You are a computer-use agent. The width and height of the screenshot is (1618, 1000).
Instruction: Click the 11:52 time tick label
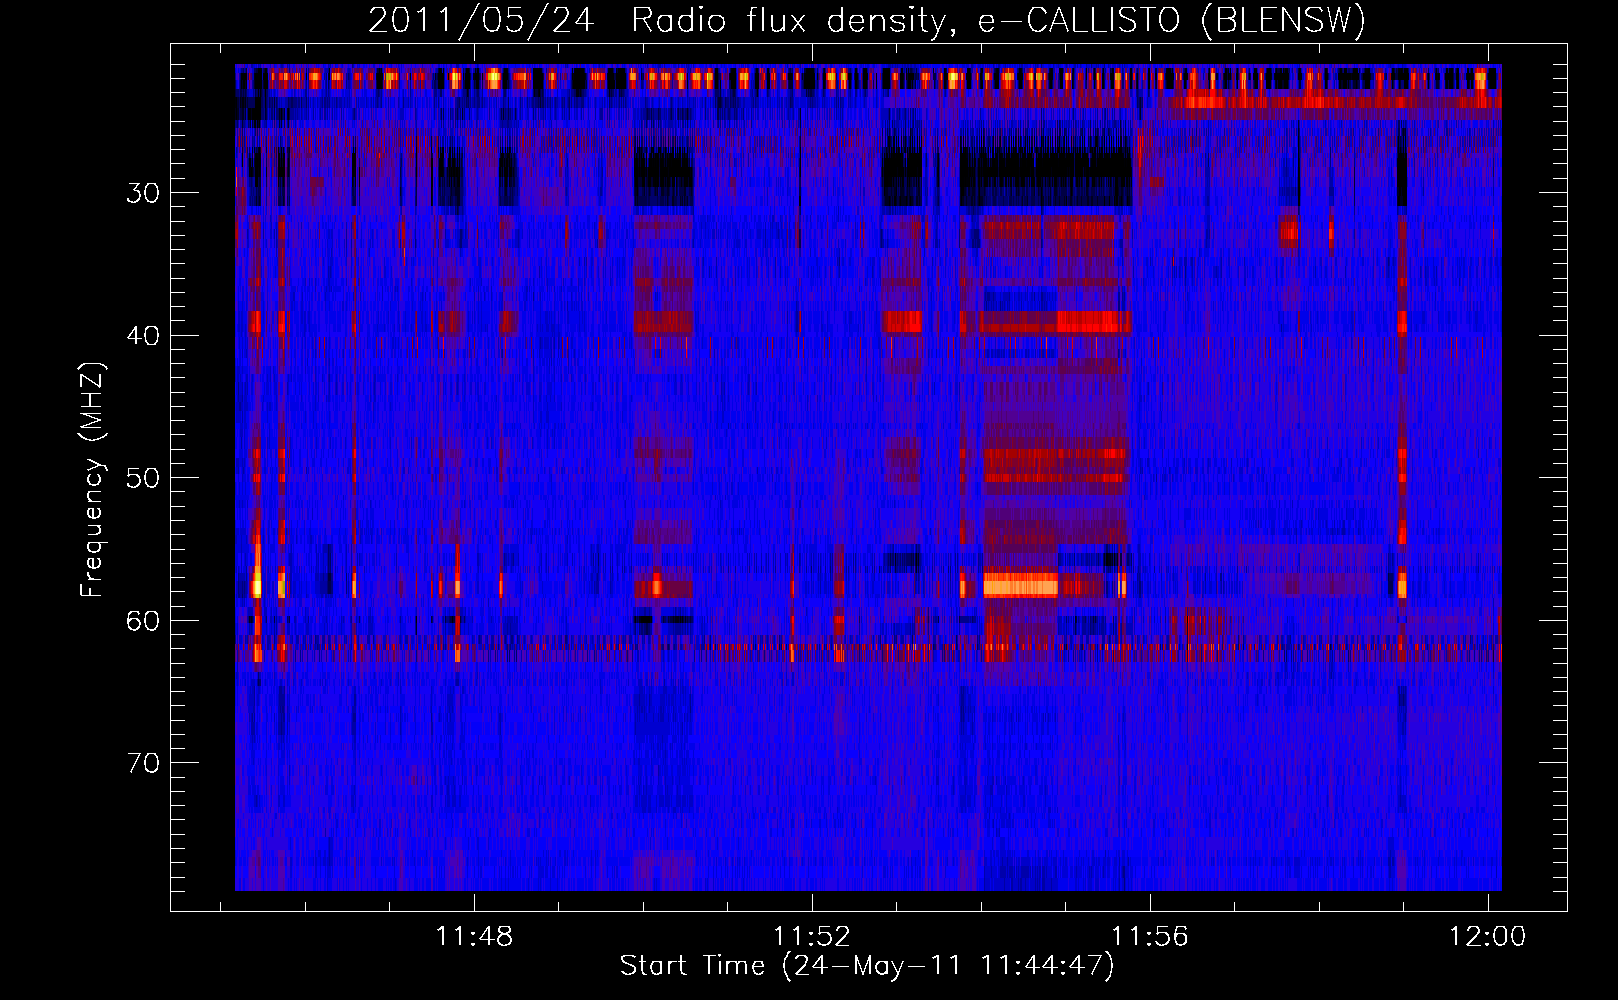[x=812, y=936]
